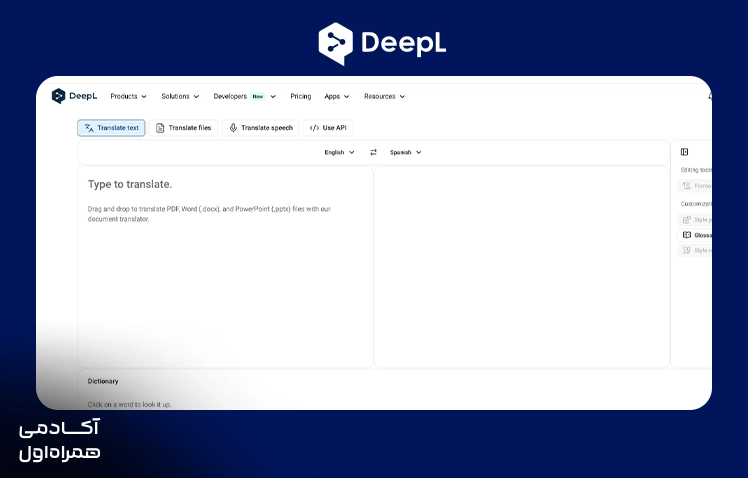The height and width of the screenshot is (478, 748).
Task: Expand the Apps menu
Action: click(337, 96)
